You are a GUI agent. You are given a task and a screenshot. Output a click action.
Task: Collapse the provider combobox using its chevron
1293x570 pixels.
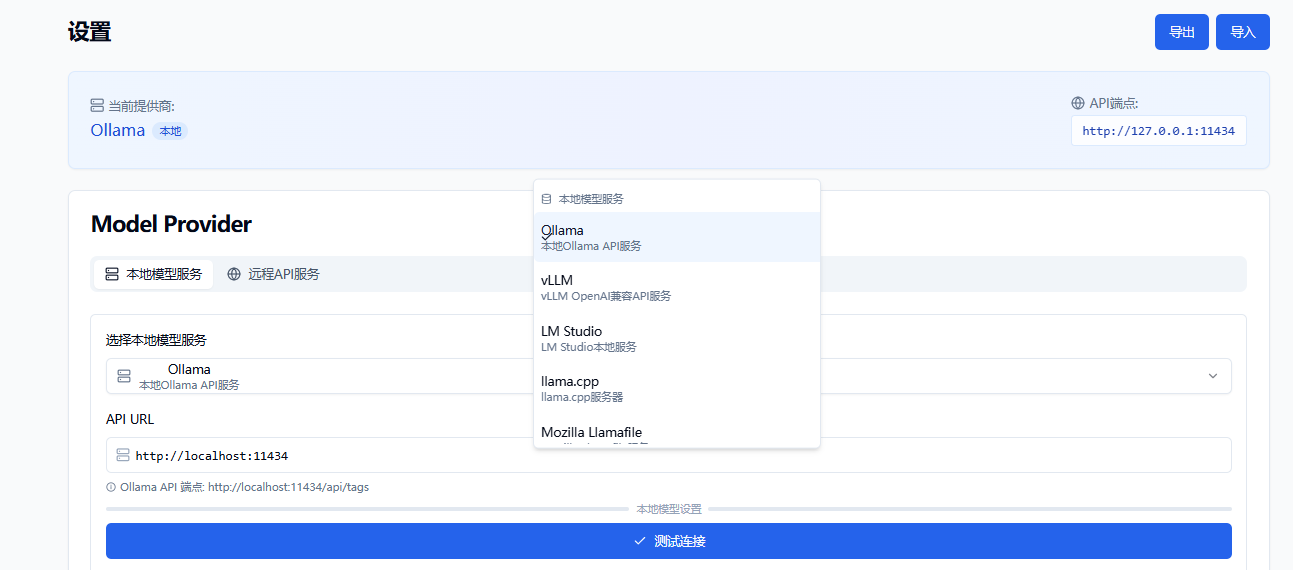(x=1212, y=376)
